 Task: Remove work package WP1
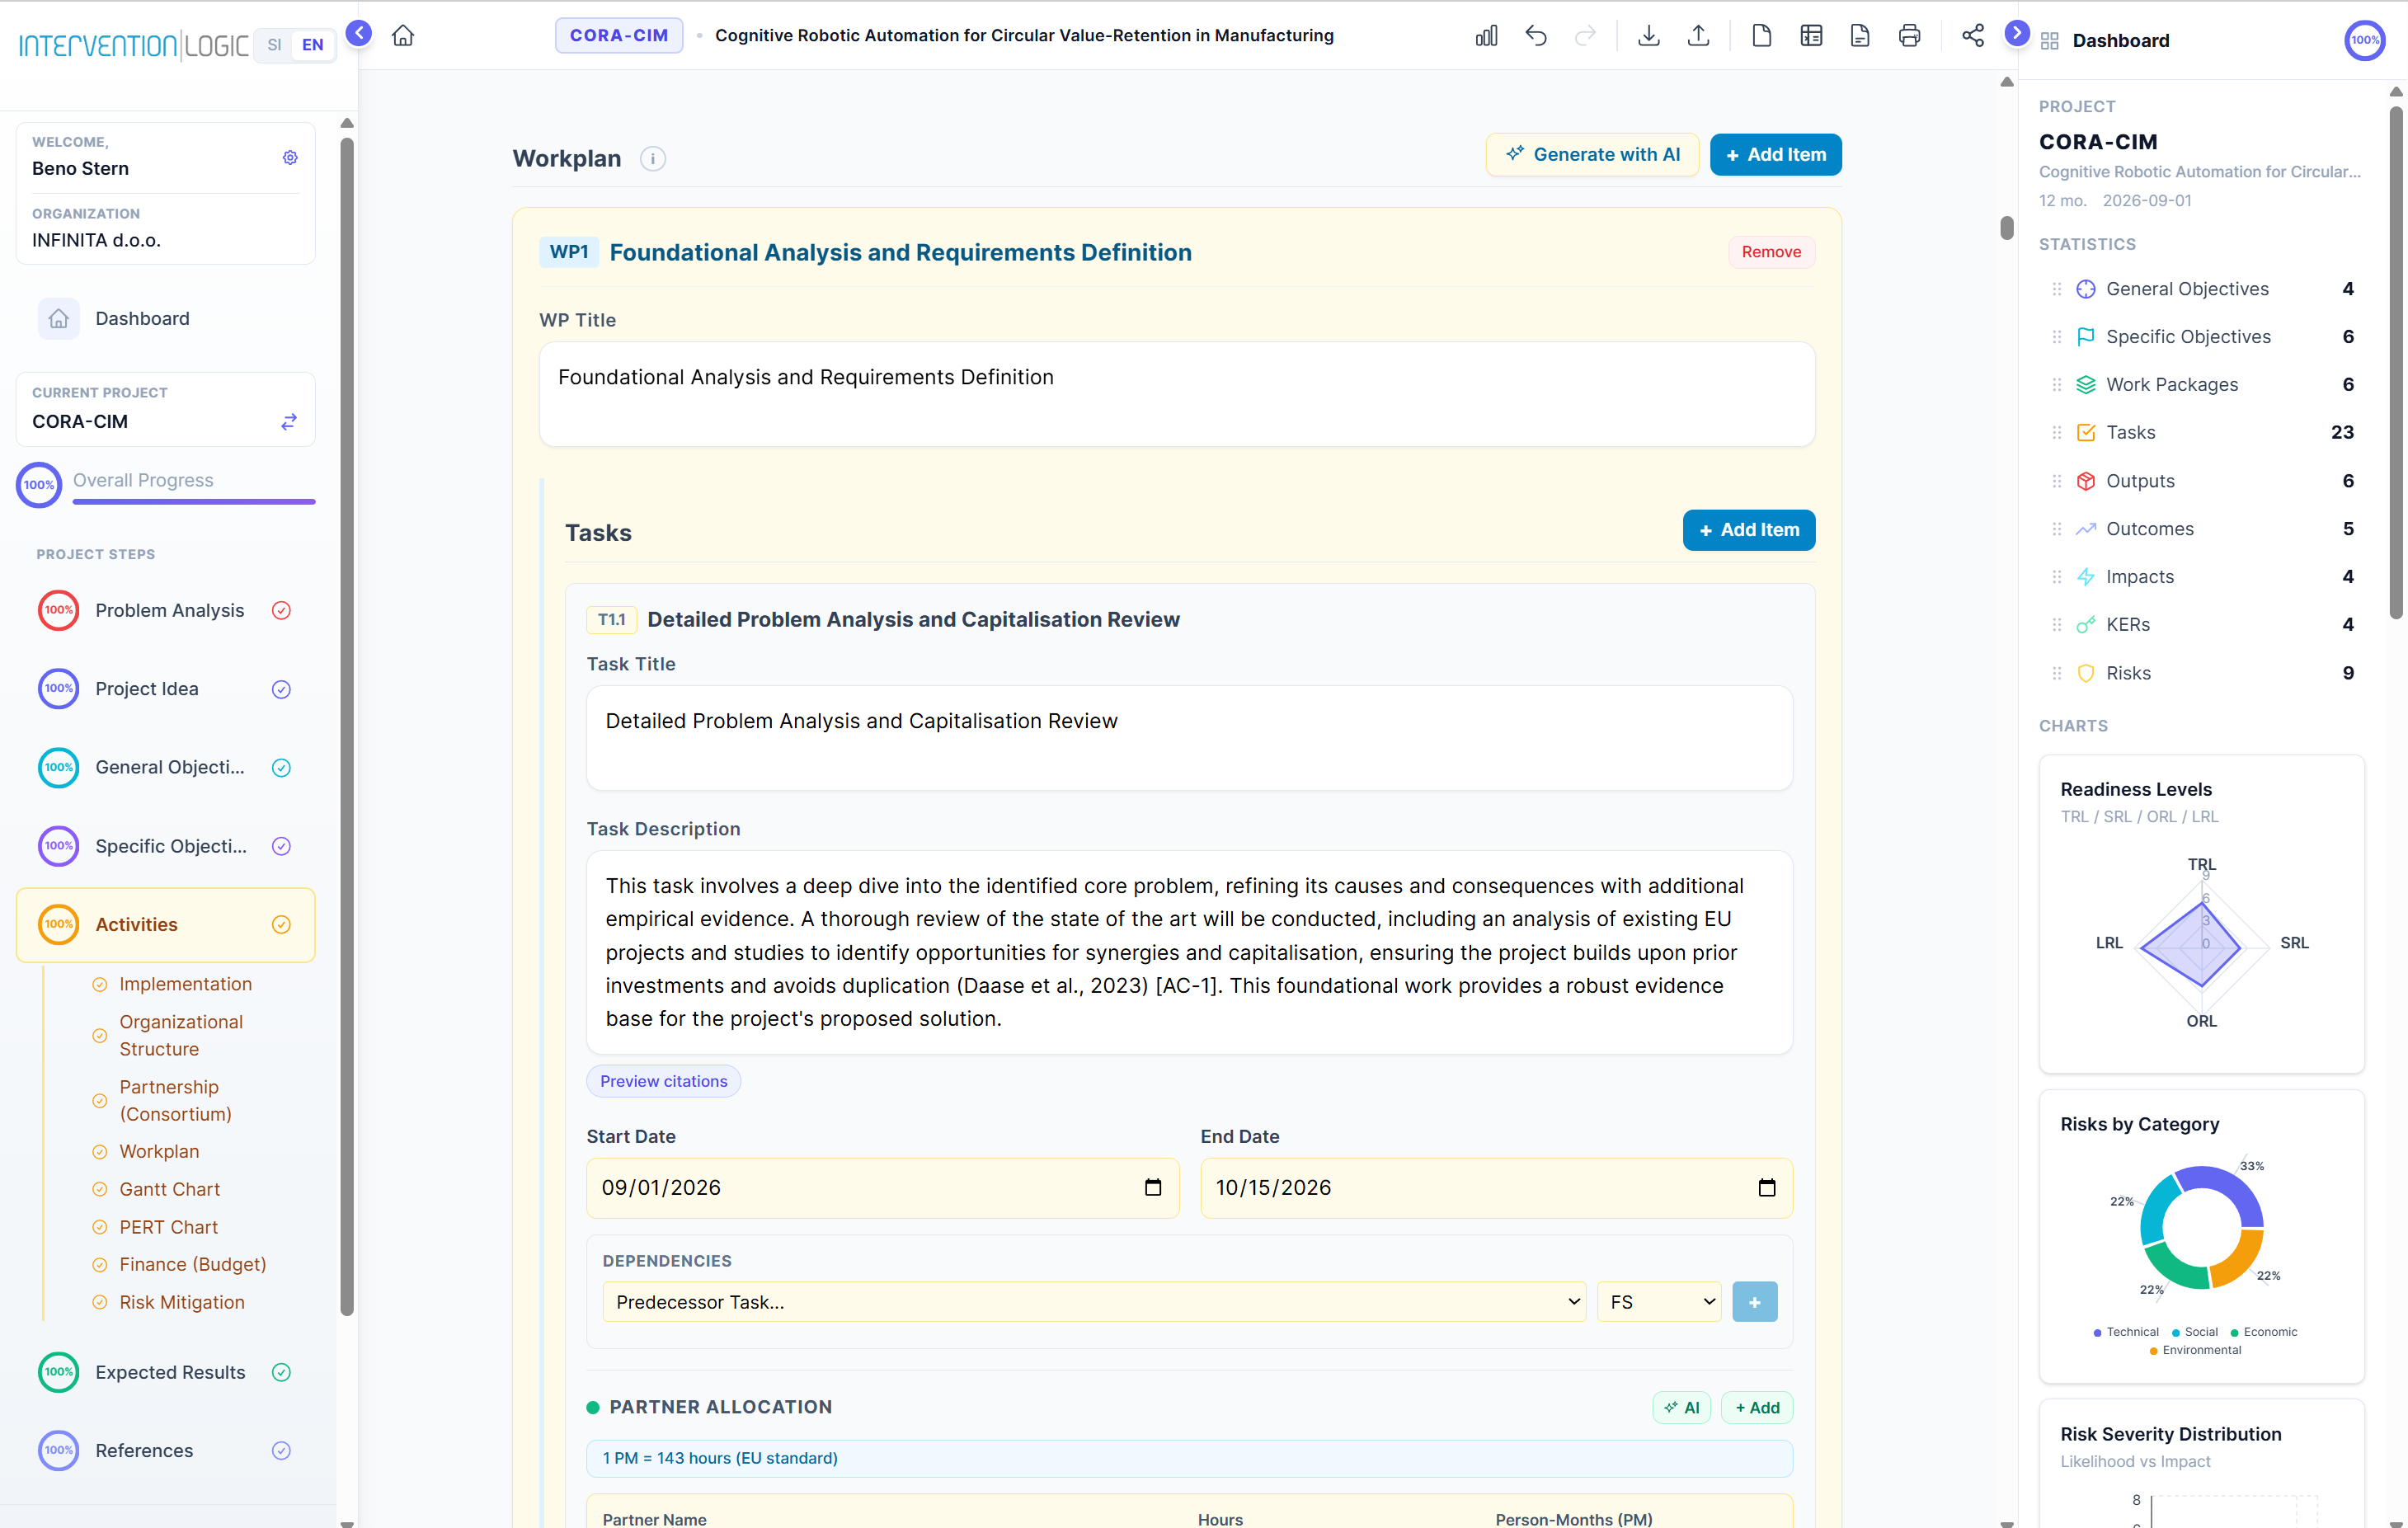click(x=1771, y=252)
